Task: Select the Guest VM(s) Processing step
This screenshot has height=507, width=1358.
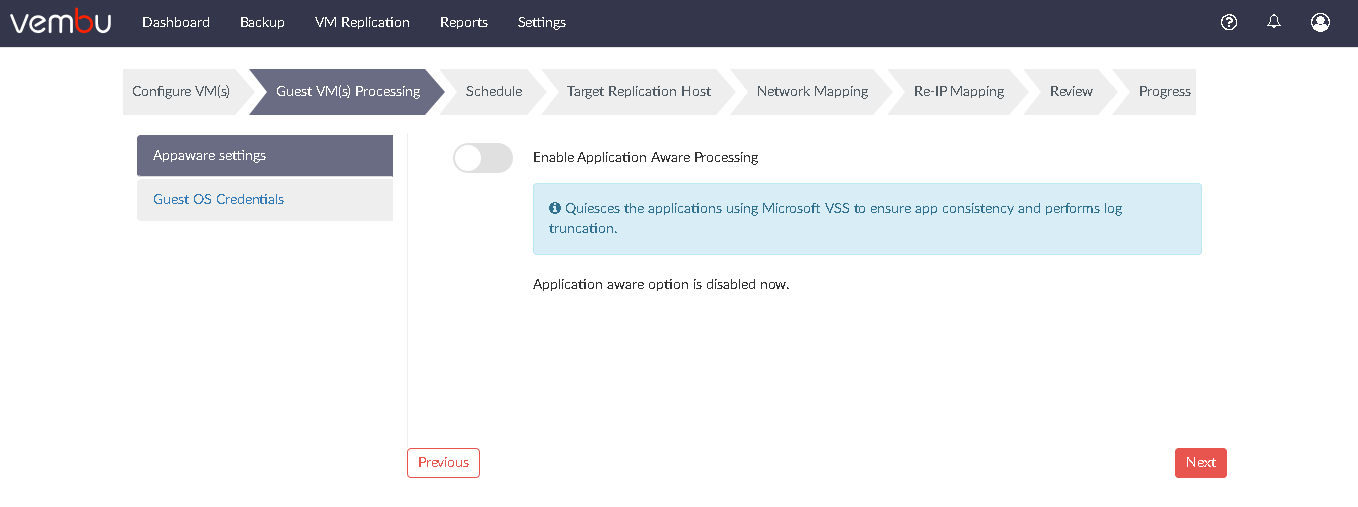Action: point(347,91)
